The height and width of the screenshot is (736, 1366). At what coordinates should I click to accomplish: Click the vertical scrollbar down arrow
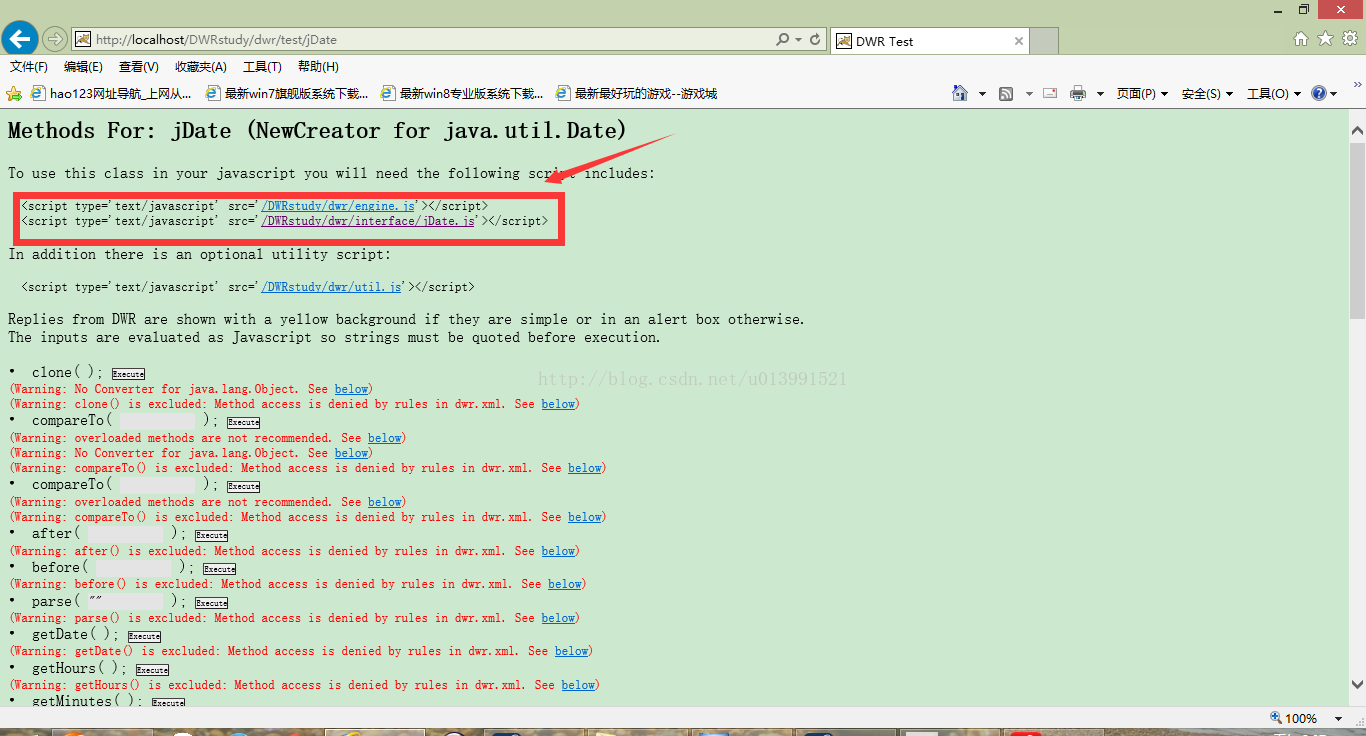[1357, 684]
